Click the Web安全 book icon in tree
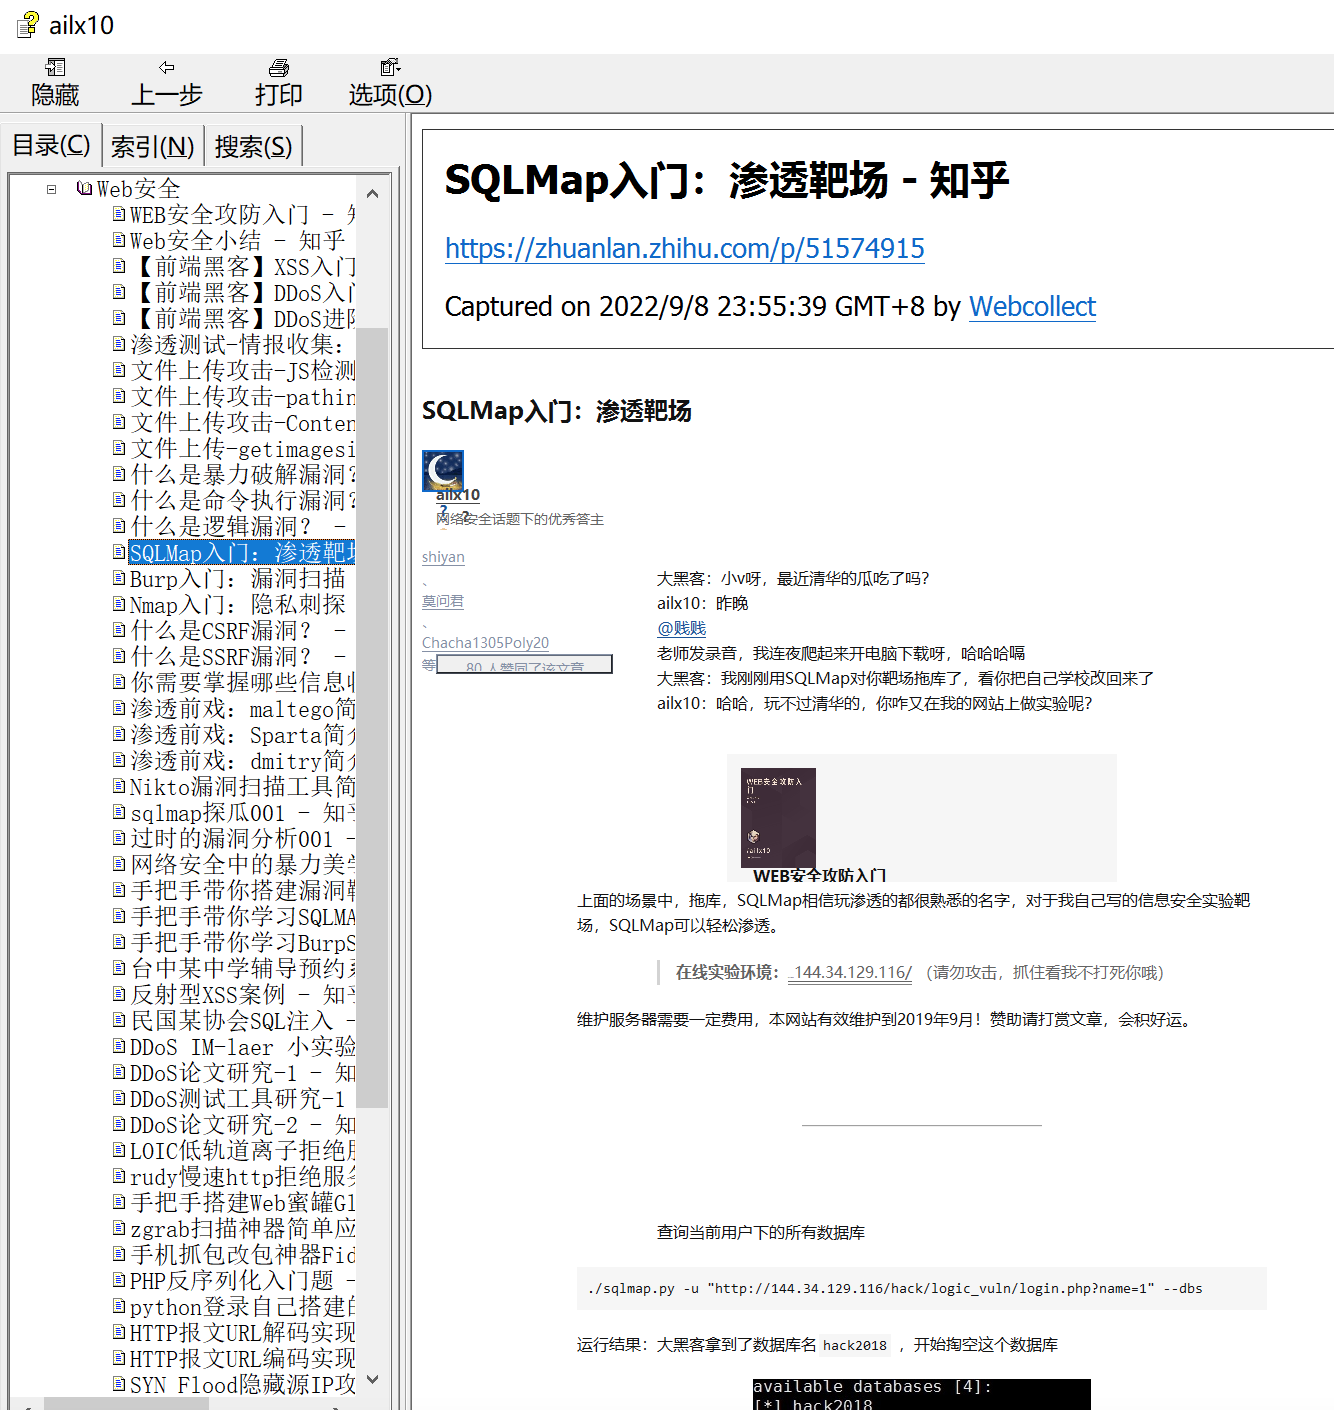Screen dimensions: 1334x1410 coord(84,188)
